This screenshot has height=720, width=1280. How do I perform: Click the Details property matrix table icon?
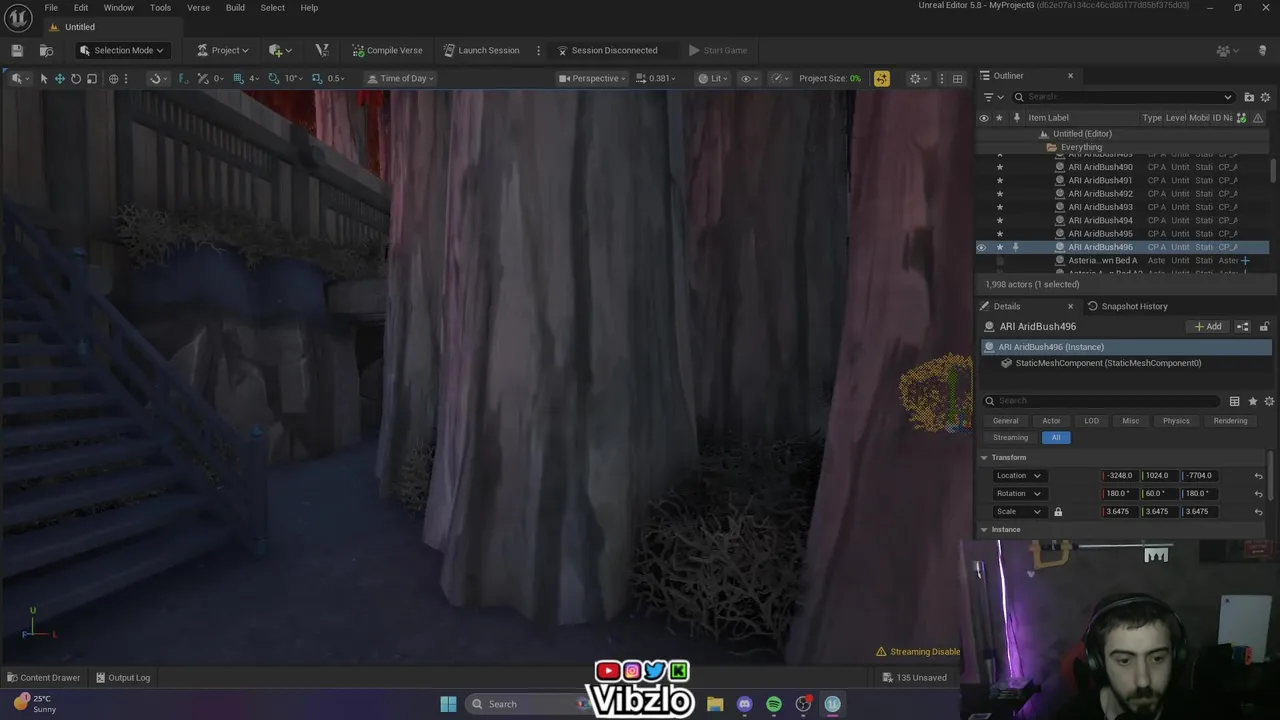pyautogui.click(x=1234, y=401)
